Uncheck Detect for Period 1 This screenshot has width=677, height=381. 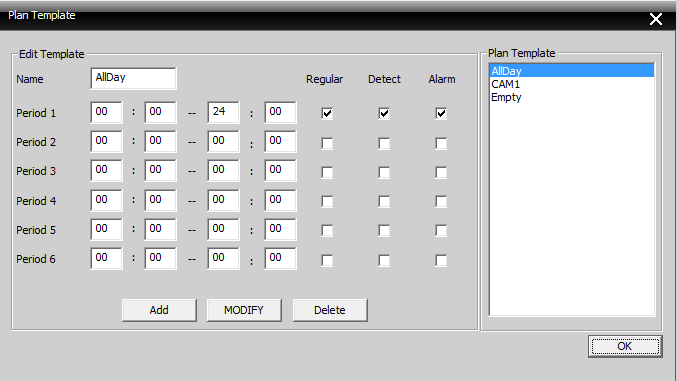(x=384, y=114)
